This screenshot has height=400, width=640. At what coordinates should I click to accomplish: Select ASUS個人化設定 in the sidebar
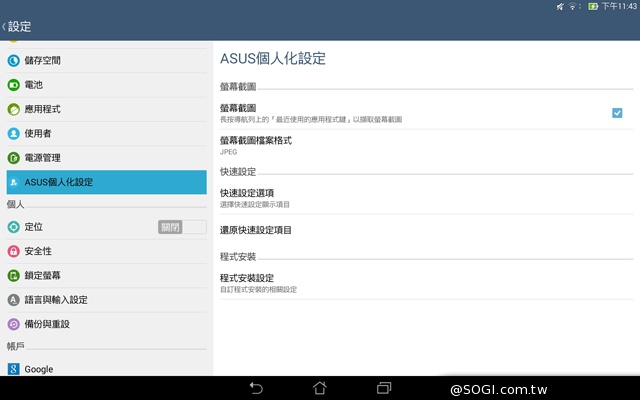coord(107,182)
